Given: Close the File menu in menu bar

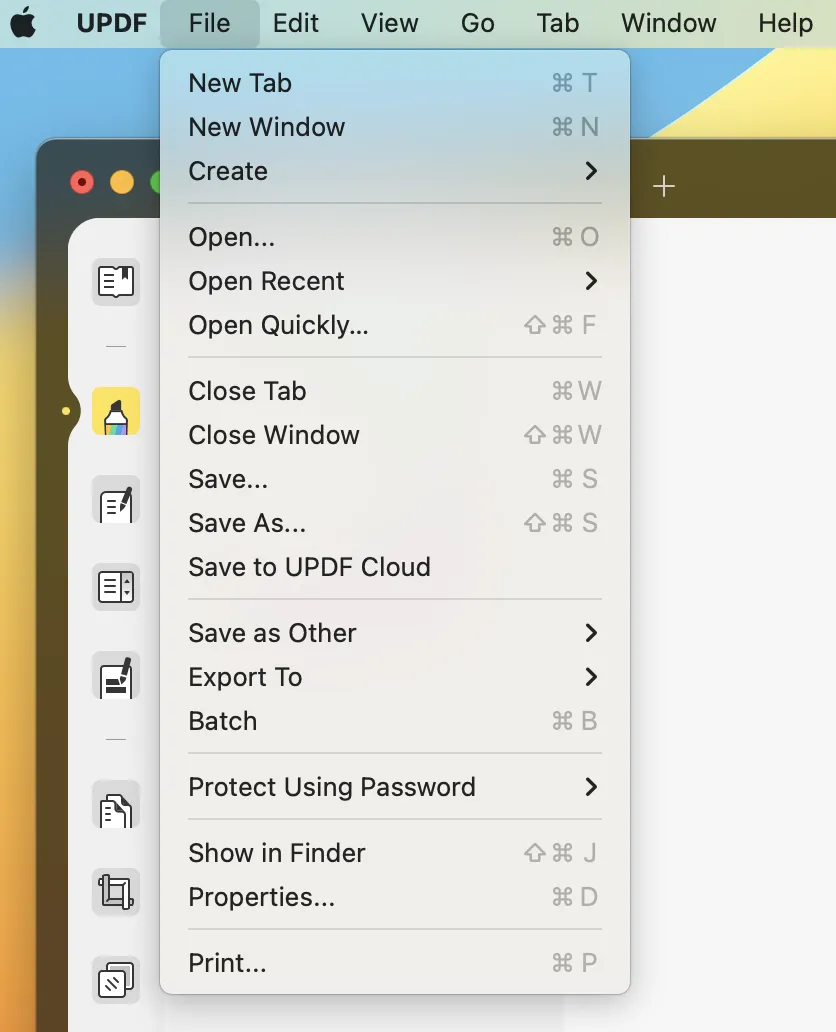Looking at the screenshot, I should 209,23.
